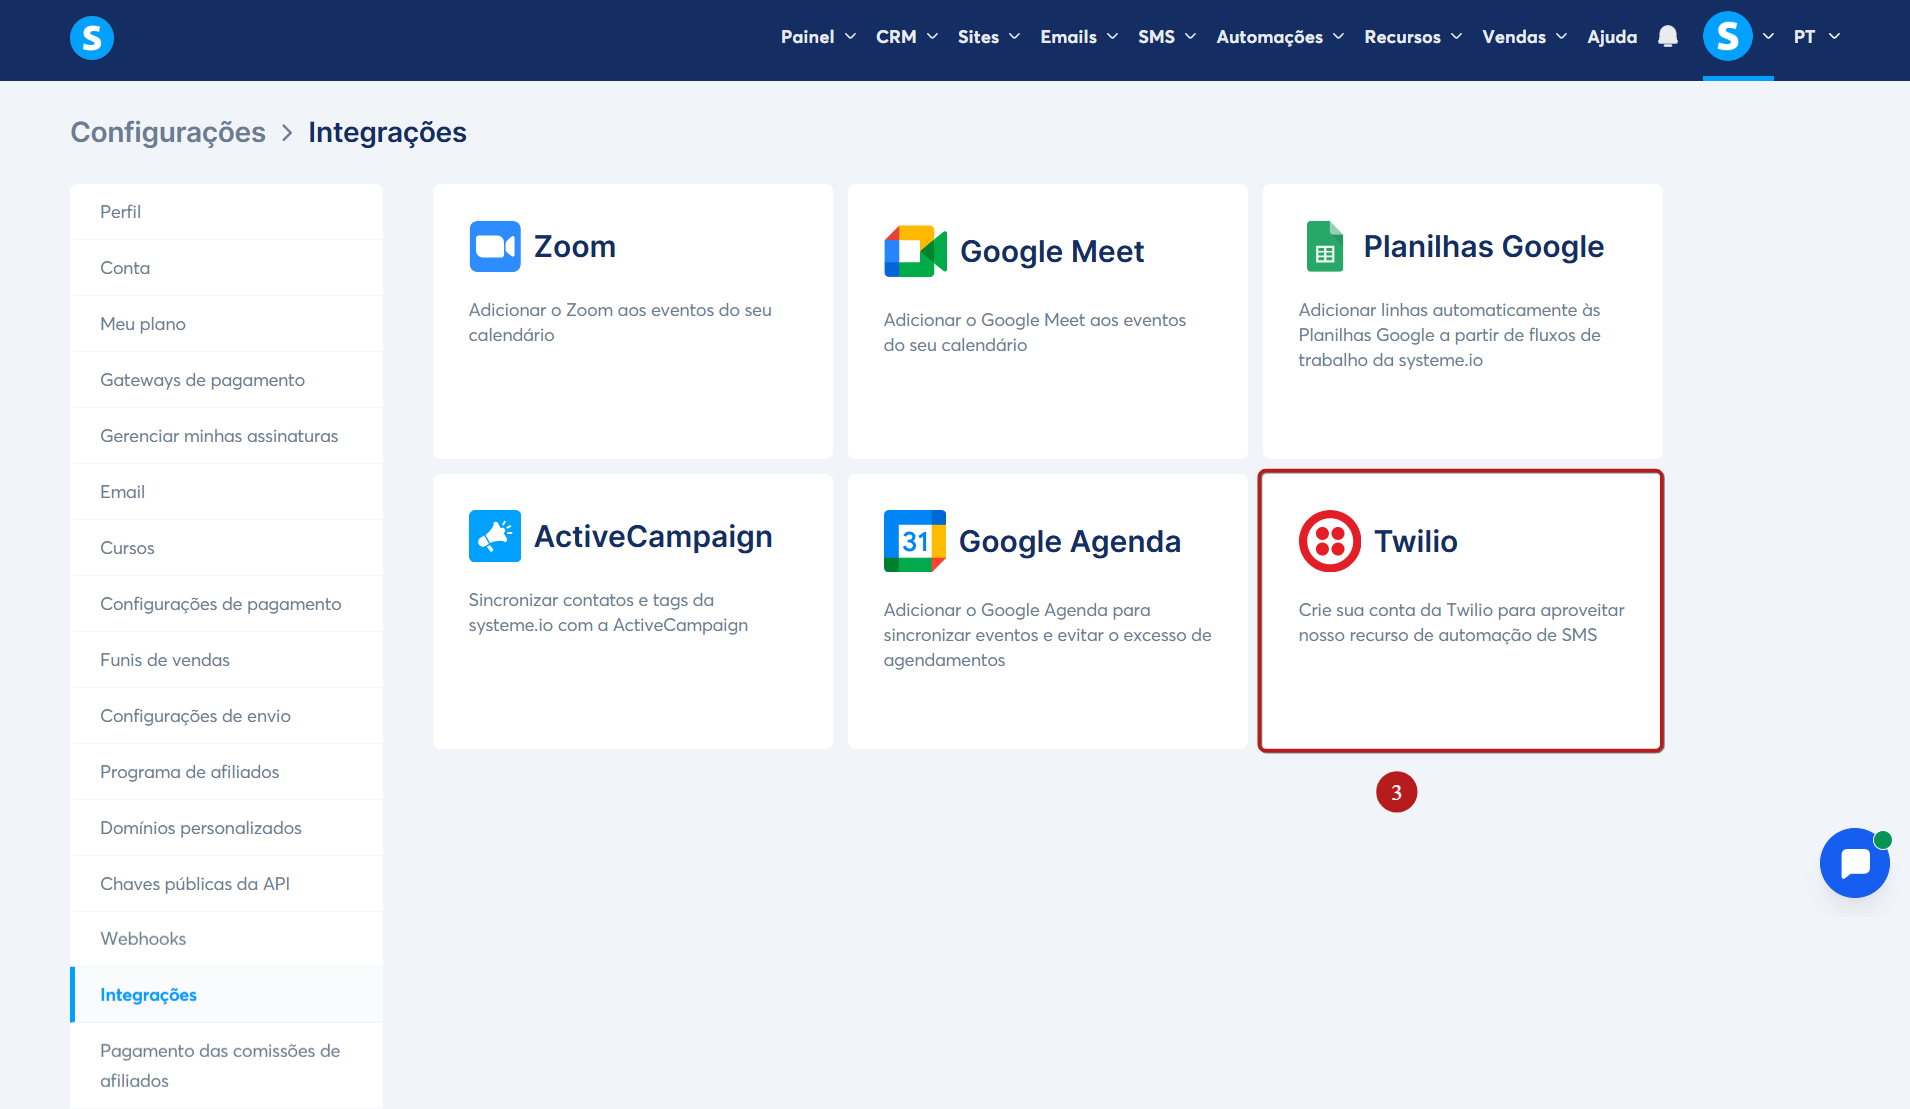Expand the SMS menu
Screen dimensions: 1910x1109
click(1167, 37)
